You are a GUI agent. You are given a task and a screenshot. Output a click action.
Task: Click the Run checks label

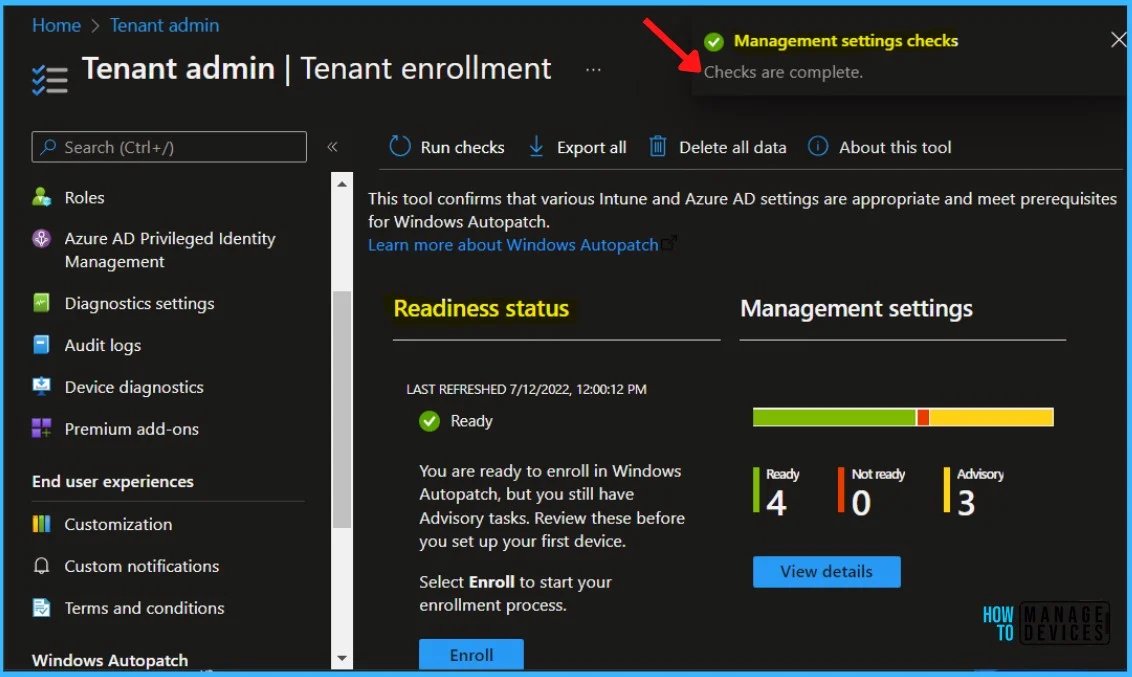click(462, 147)
